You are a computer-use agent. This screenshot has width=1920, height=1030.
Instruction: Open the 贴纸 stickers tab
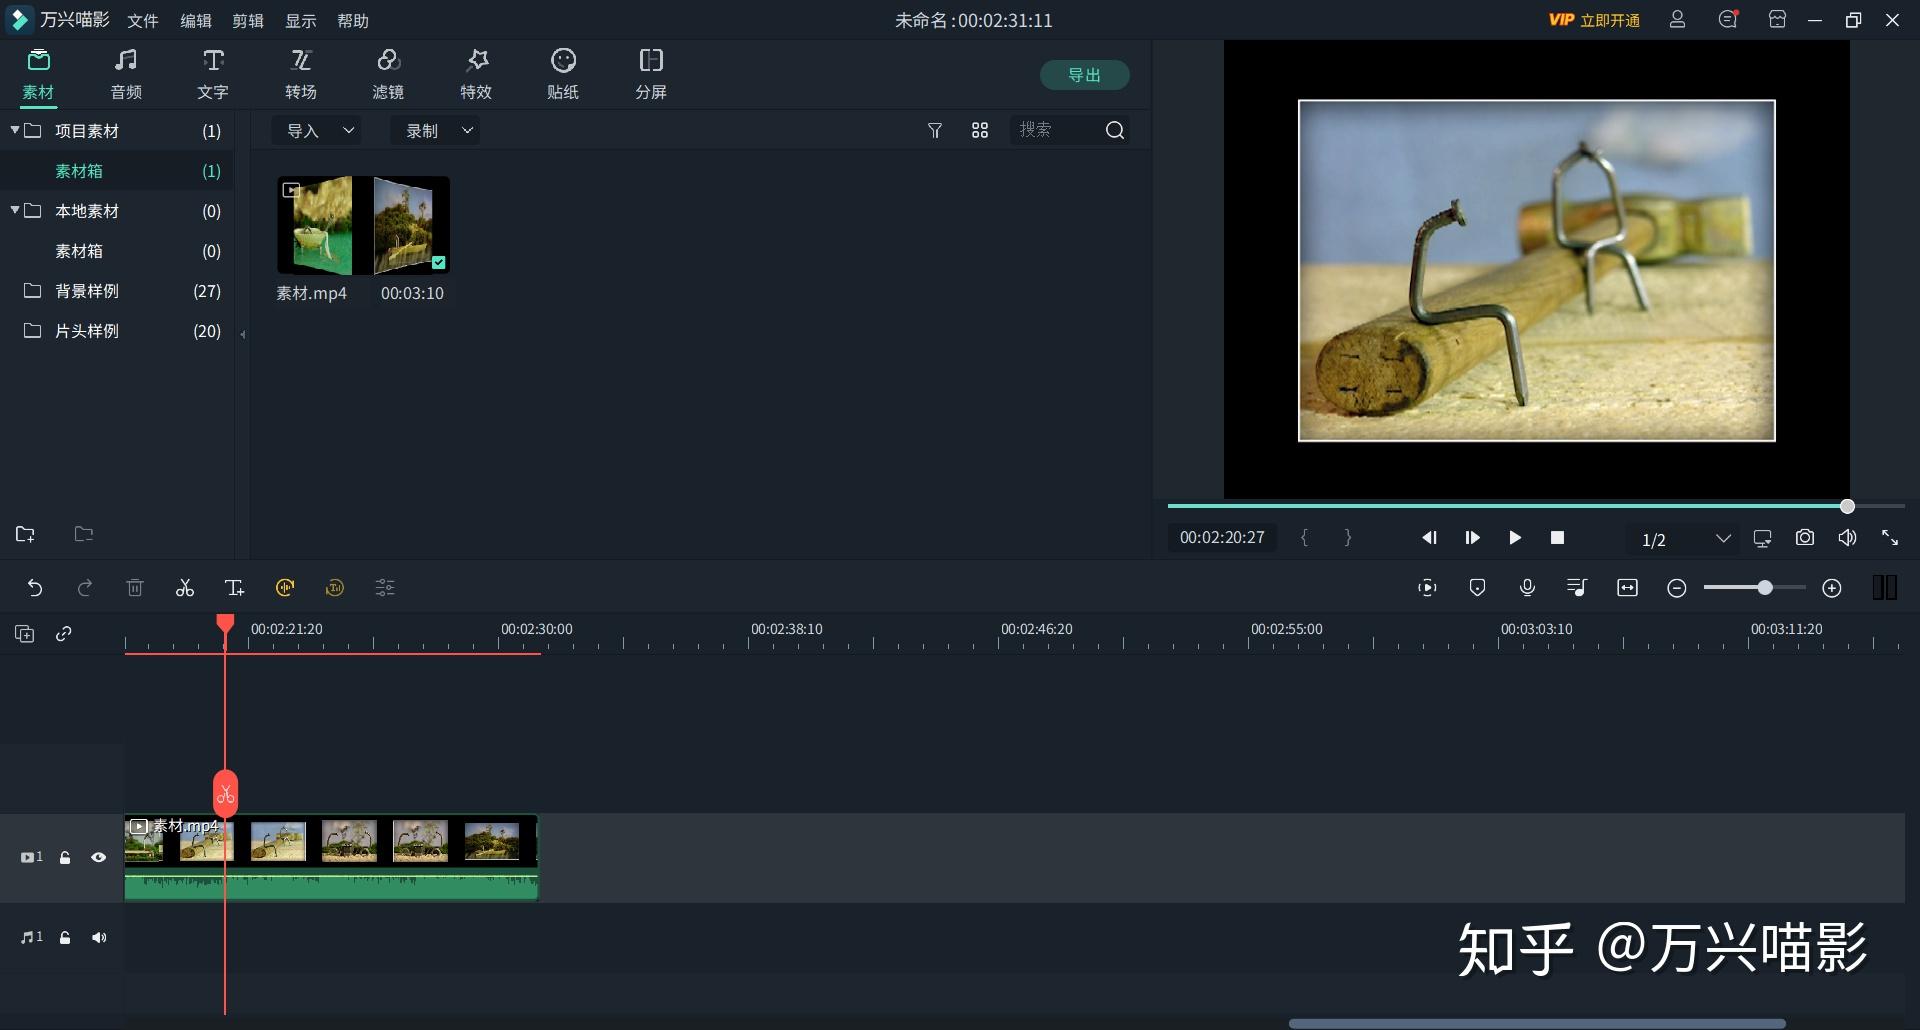coord(563,74)
